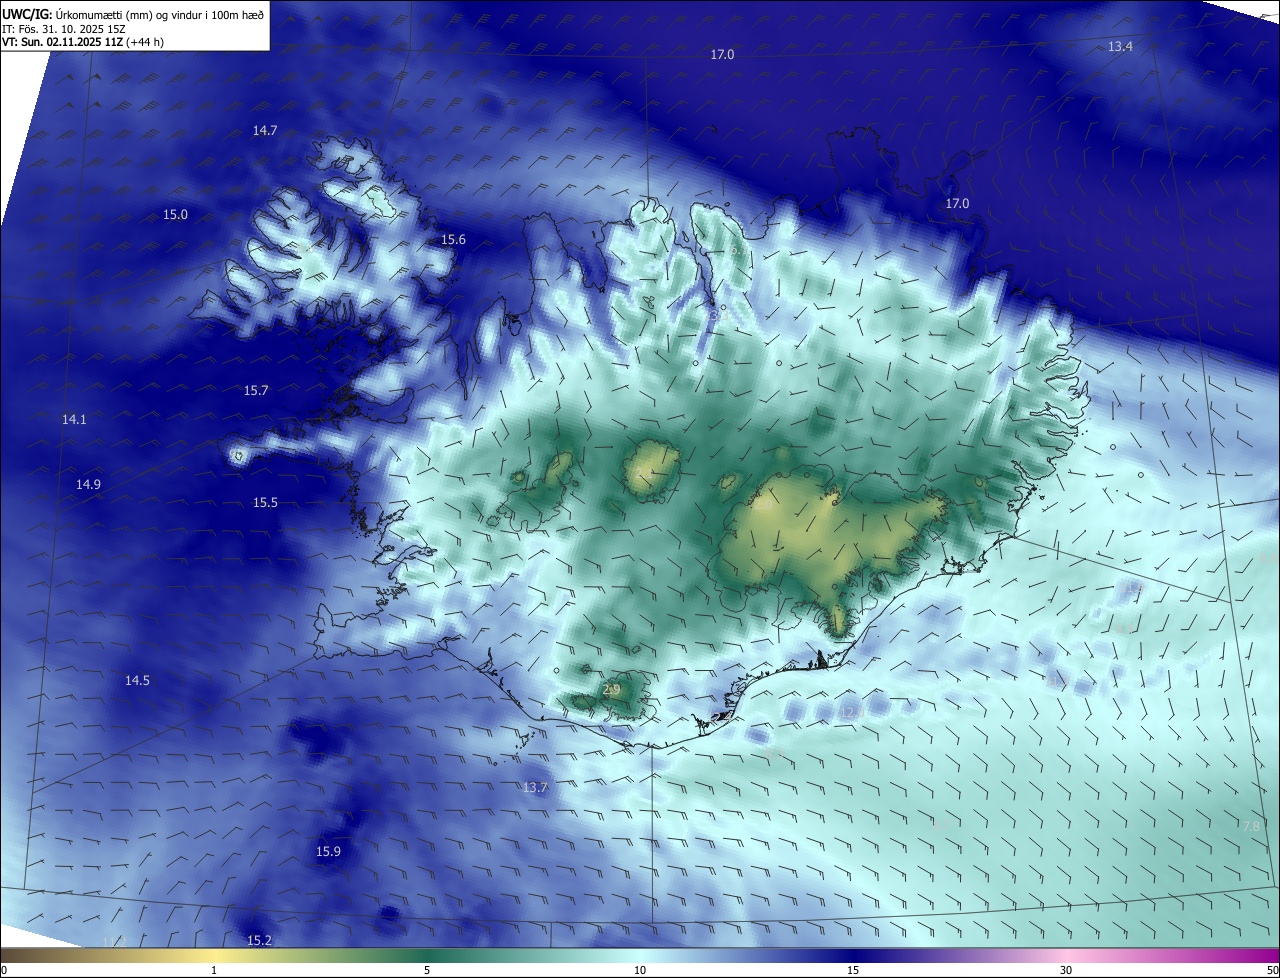Click the dark green colorbar segment above 5

point(427,956)
